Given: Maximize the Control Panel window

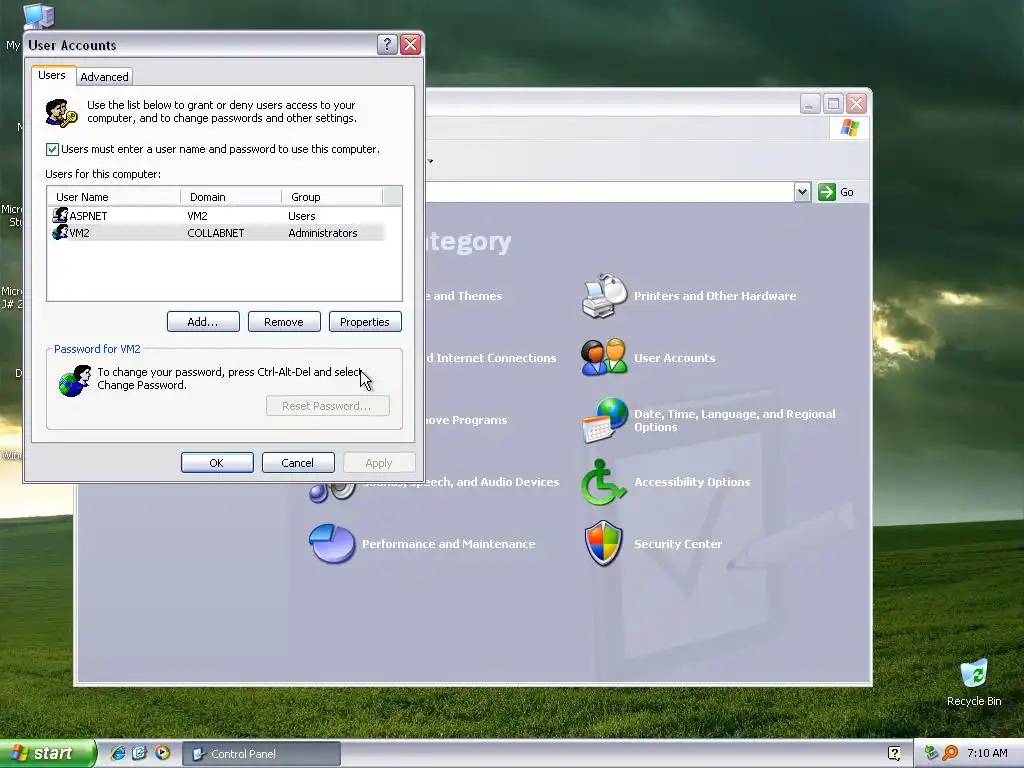Looking at the screenshot, I should point(833,103).
